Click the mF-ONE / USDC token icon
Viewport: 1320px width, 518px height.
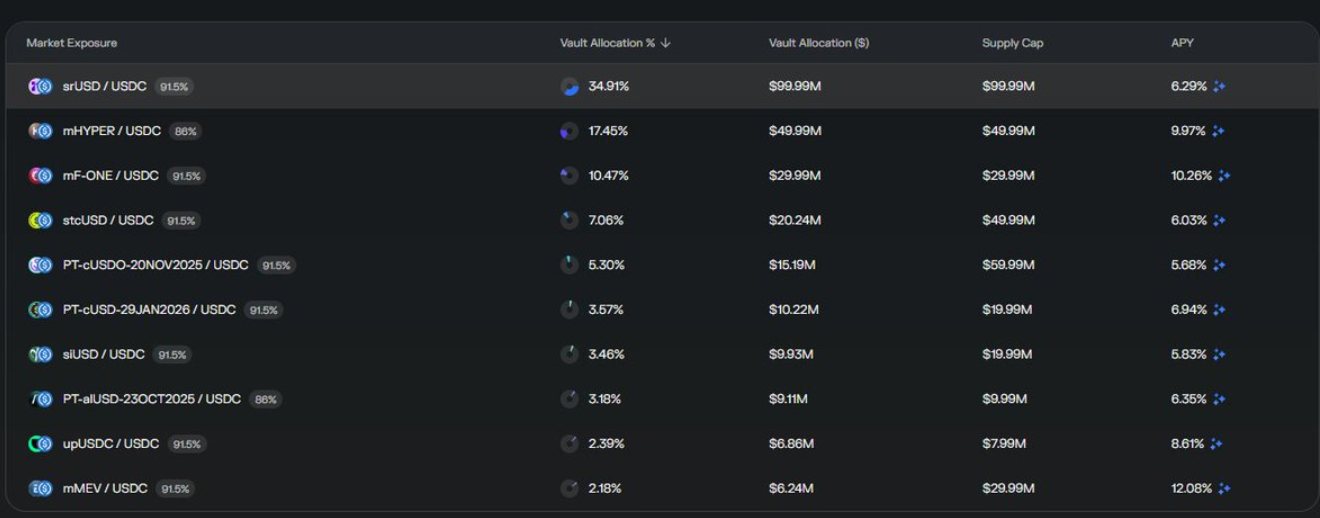point(40,176)
